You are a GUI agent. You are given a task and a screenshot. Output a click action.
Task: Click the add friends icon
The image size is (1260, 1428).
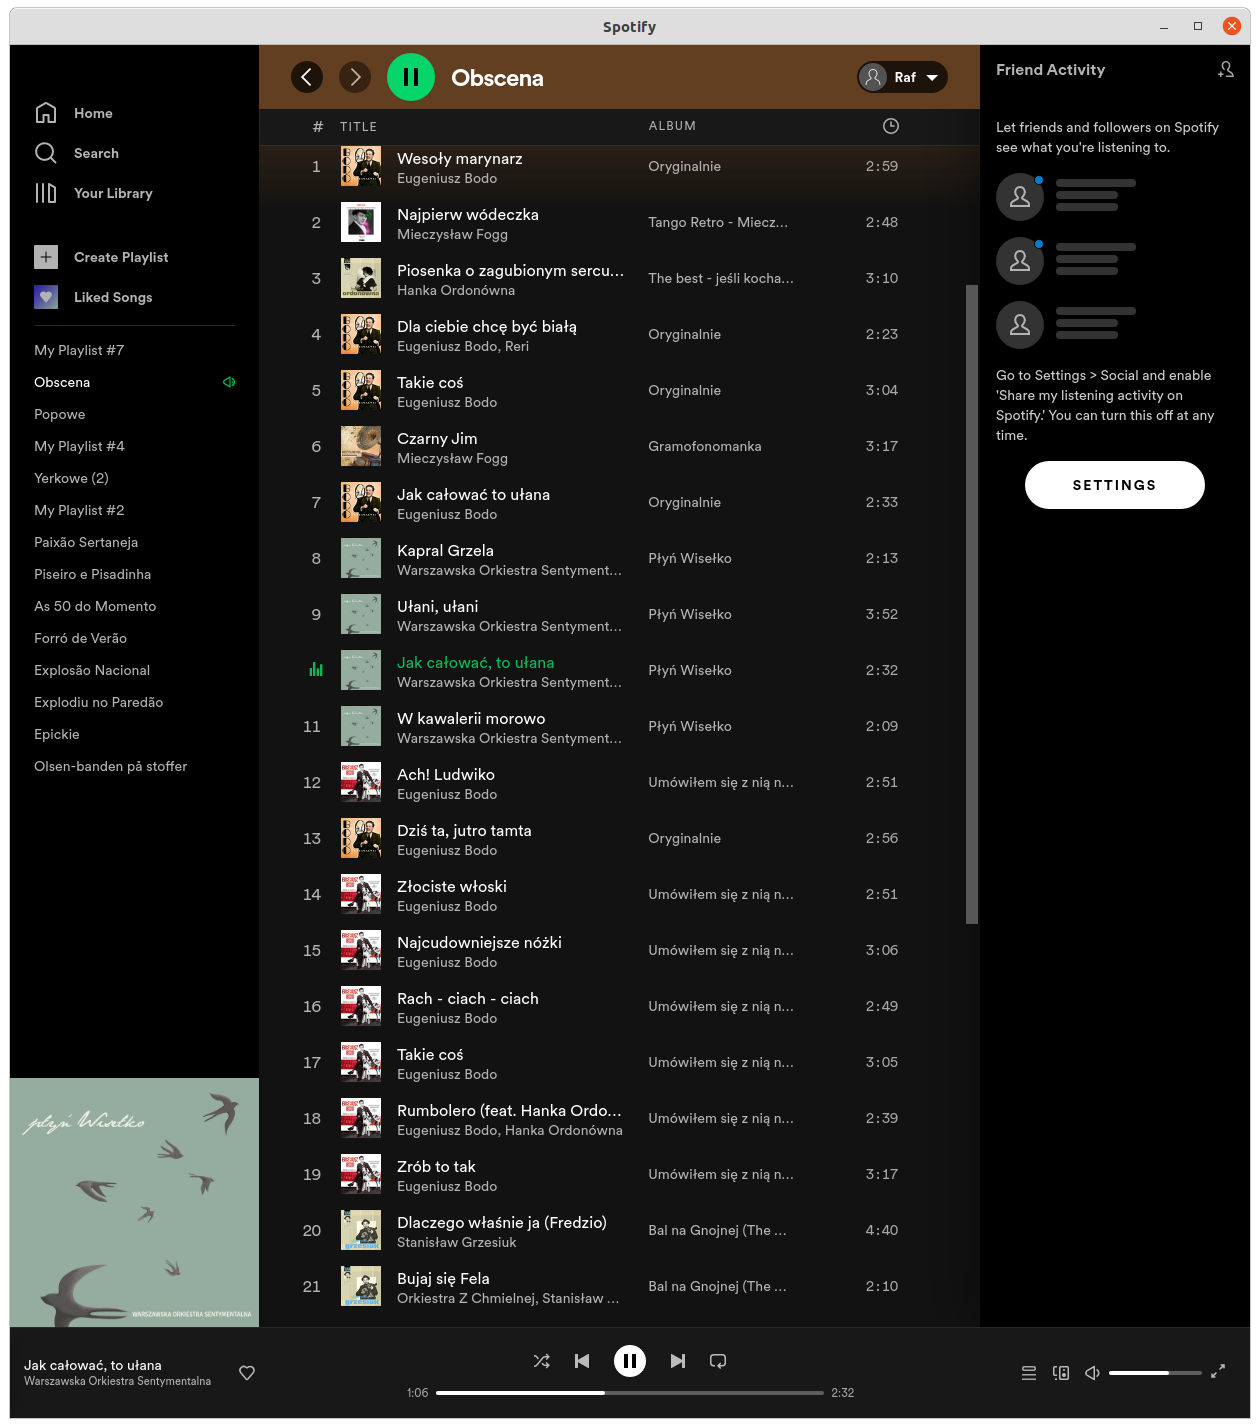click(x=1226, y=70)
